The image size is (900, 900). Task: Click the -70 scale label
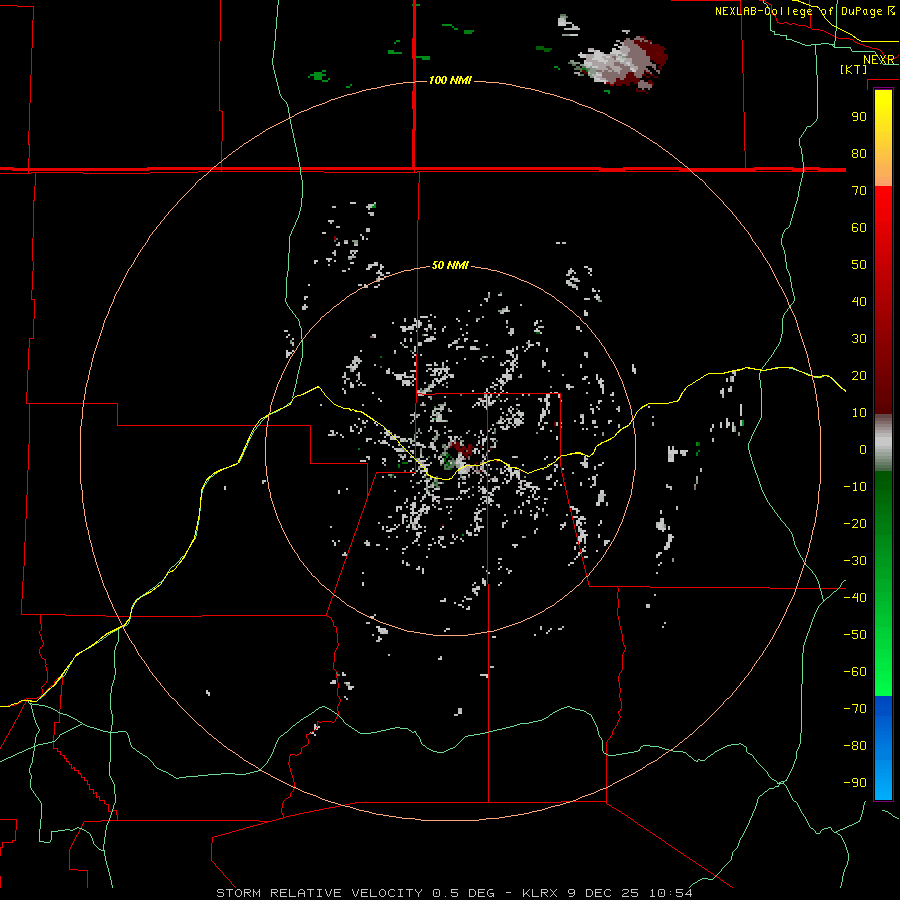point(855,709)
